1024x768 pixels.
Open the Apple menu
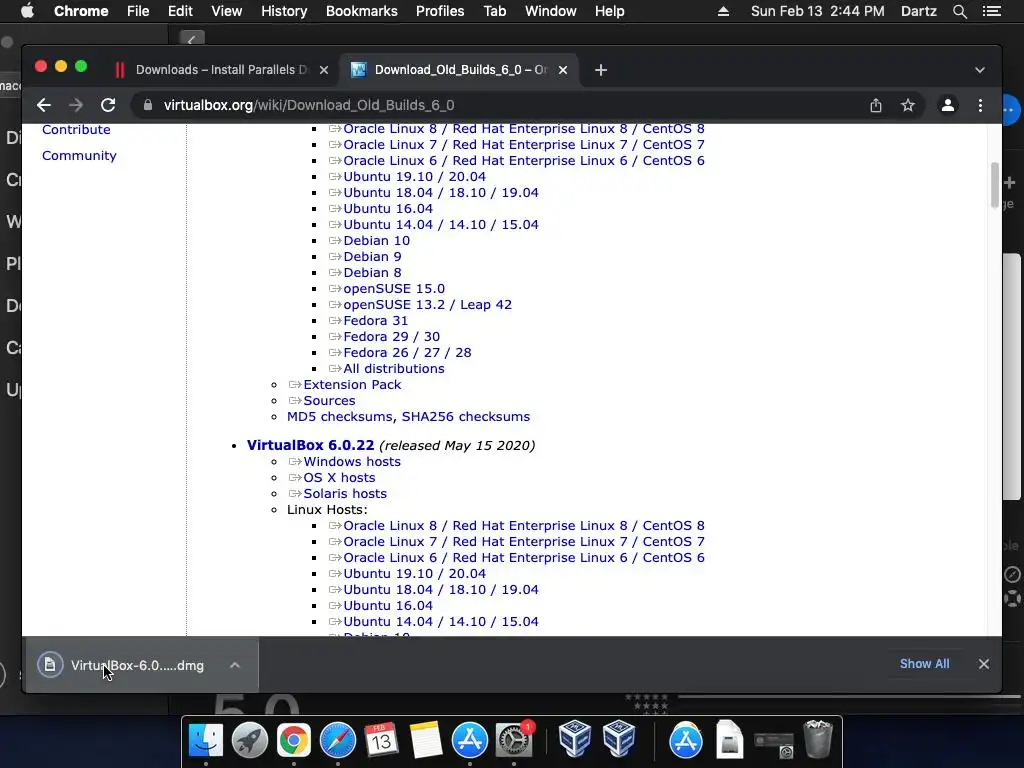27,11
